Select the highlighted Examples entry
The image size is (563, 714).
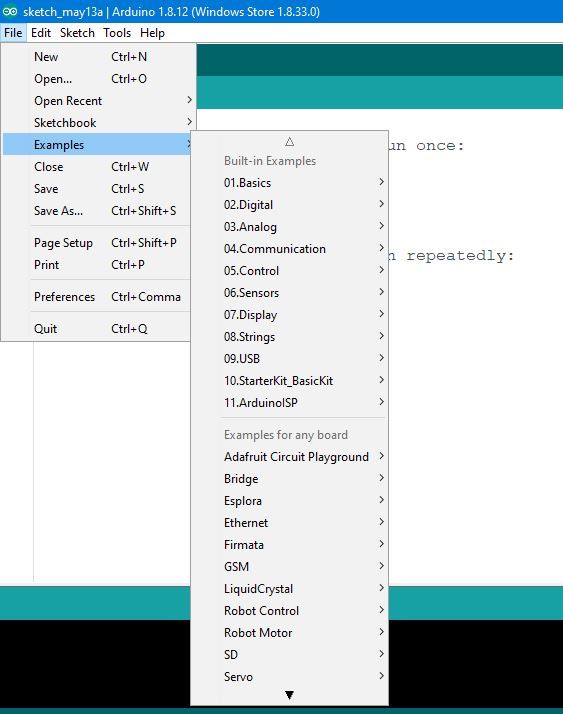pyautogui.click(x=97, y=145)
